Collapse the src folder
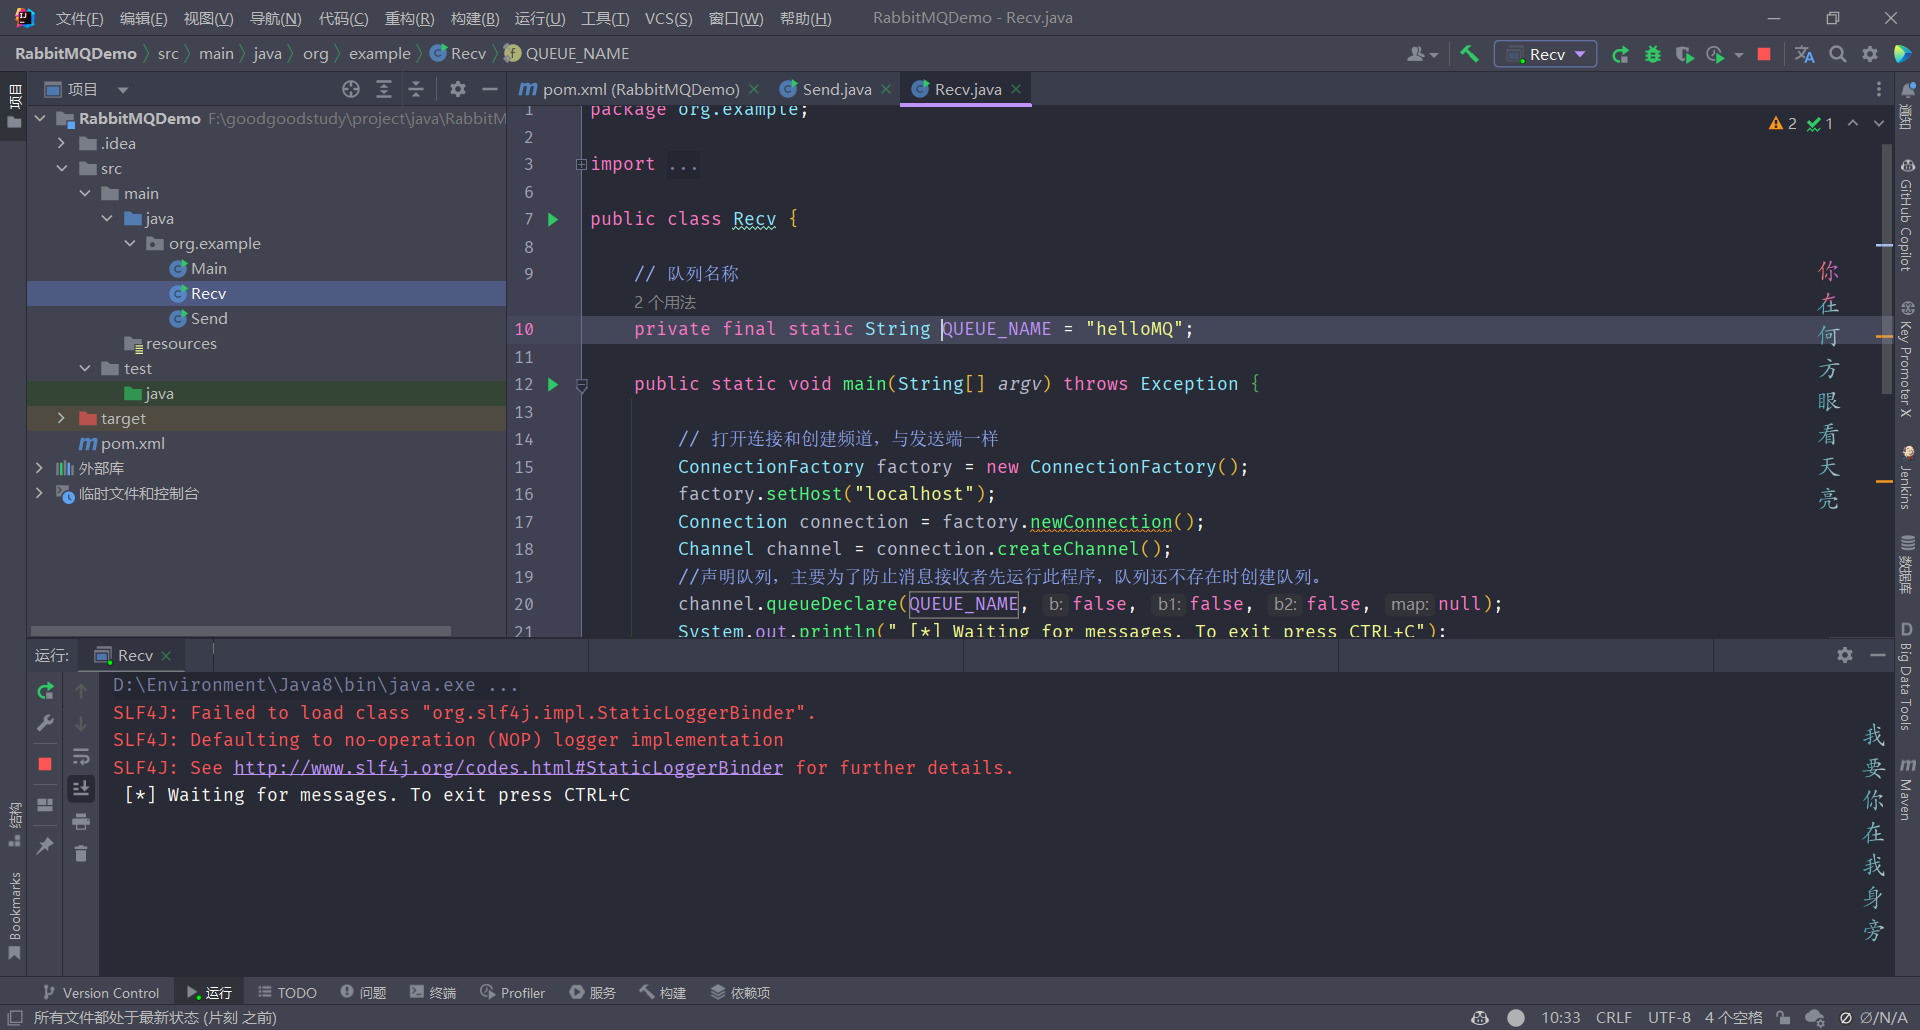Image resolution: width=1920 pixels, height=1030 pixels. point(62,168)
